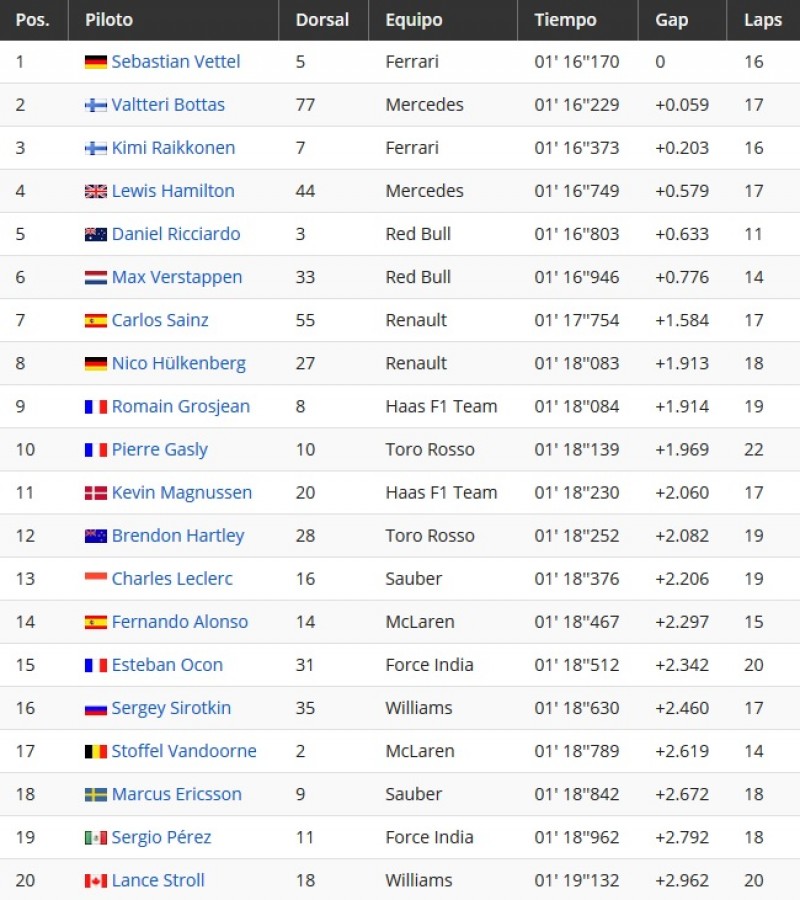Click the Belgian flag next to Stoffel Vandoorne

(96, 751)
